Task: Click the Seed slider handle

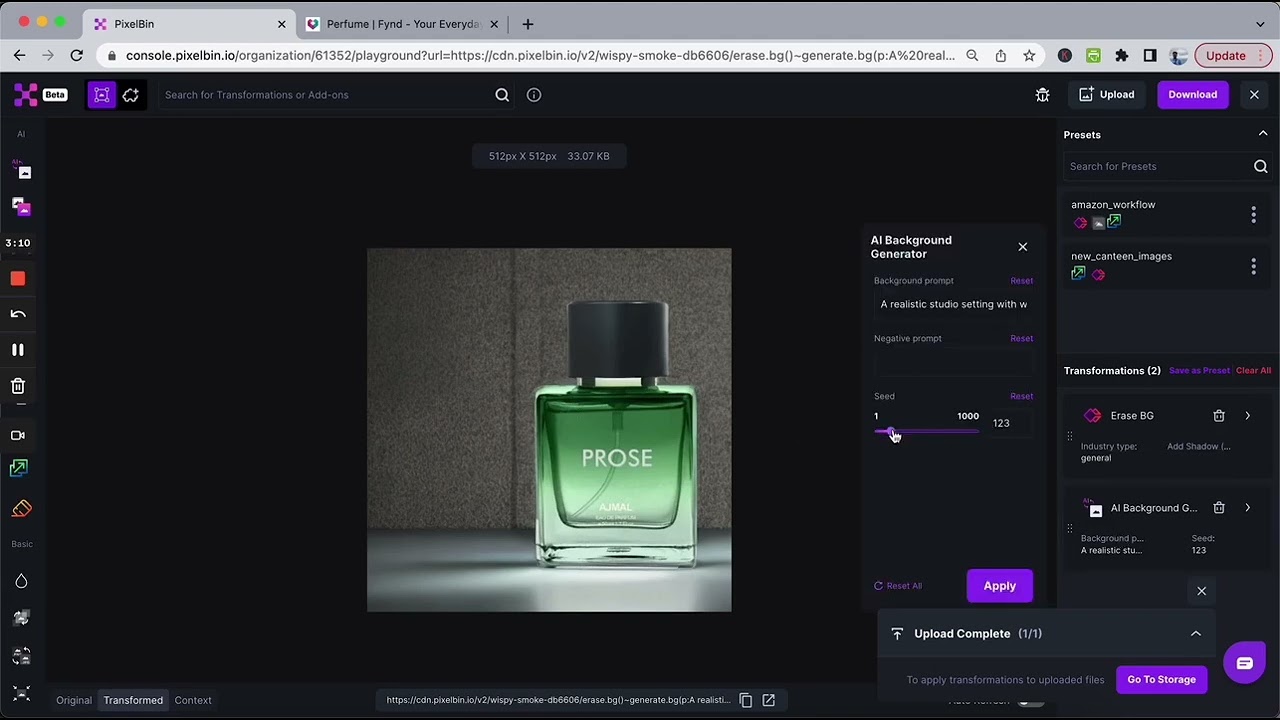Action: coord(890,431)
